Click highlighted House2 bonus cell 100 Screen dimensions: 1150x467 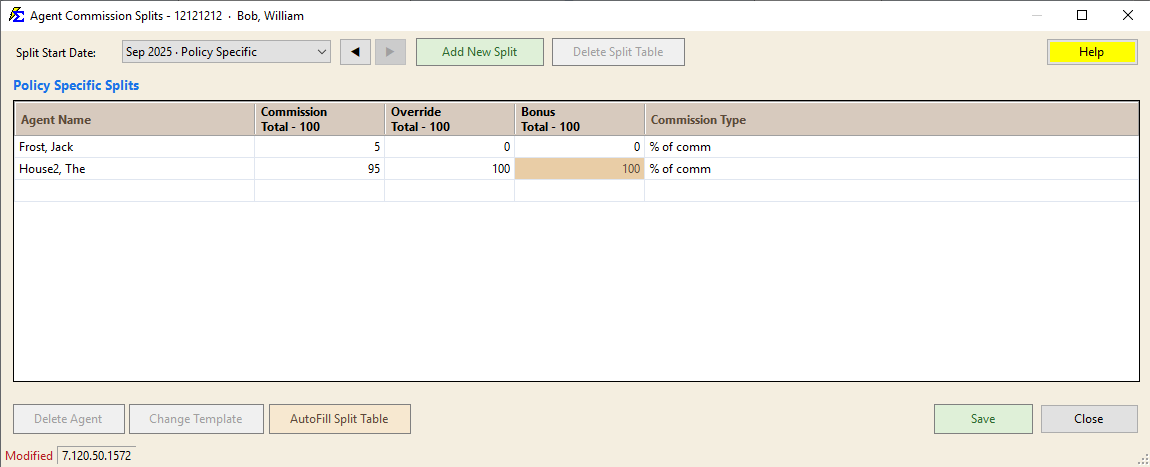click(579, 169)
